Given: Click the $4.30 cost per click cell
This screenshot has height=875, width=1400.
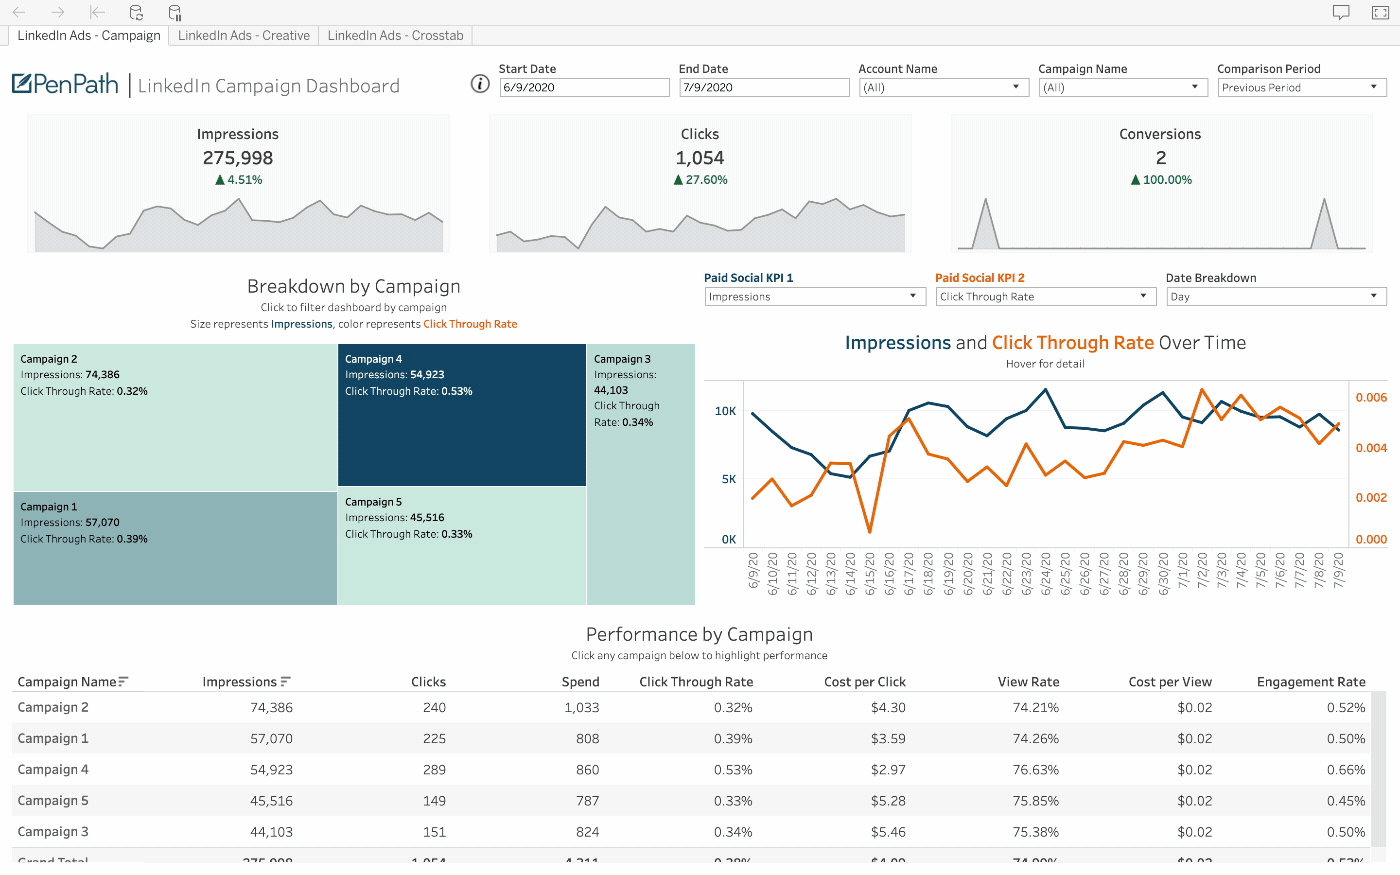Looking at the screenshot, I should click(x=888, y=707).
